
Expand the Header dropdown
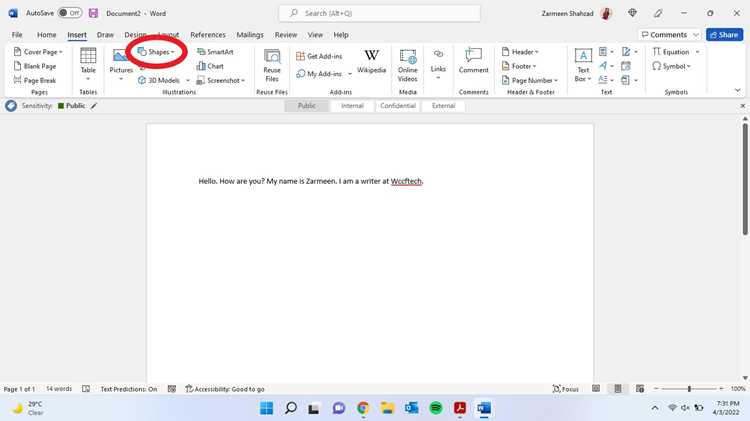coord(520,52)
